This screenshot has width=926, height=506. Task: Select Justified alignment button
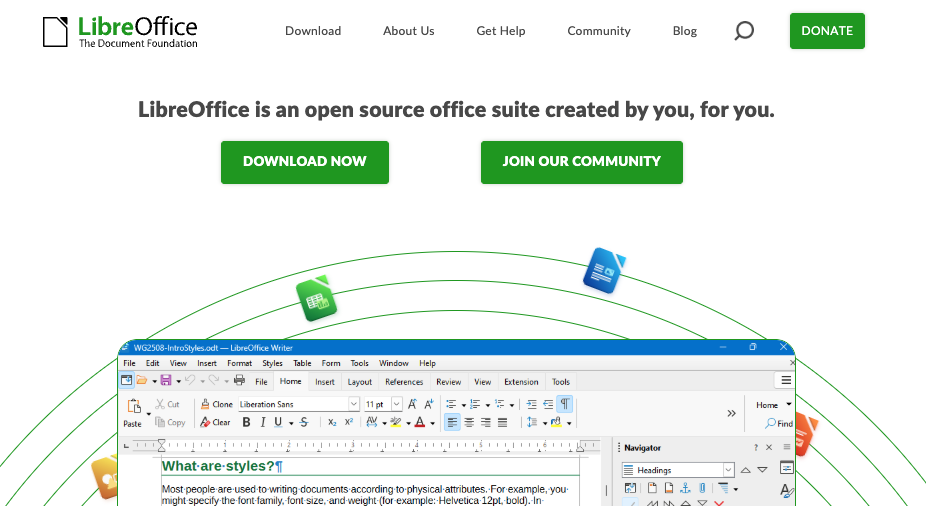[502, 422]
